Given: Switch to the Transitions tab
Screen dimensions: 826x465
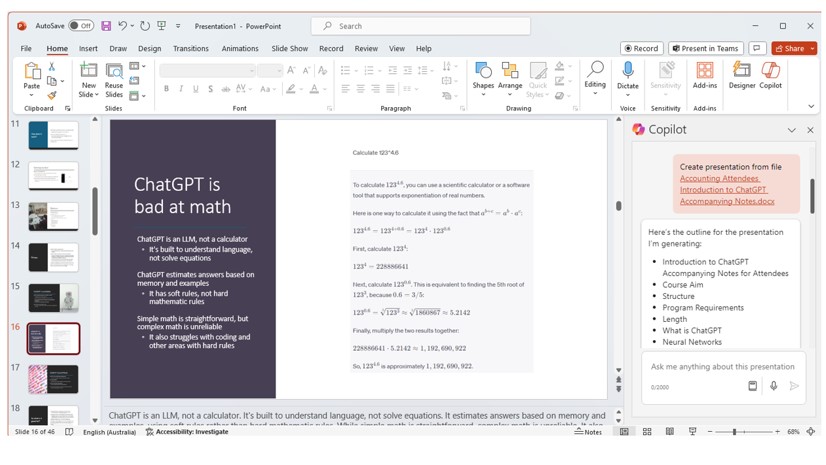Looking at the screenshot, I should 190,48.
